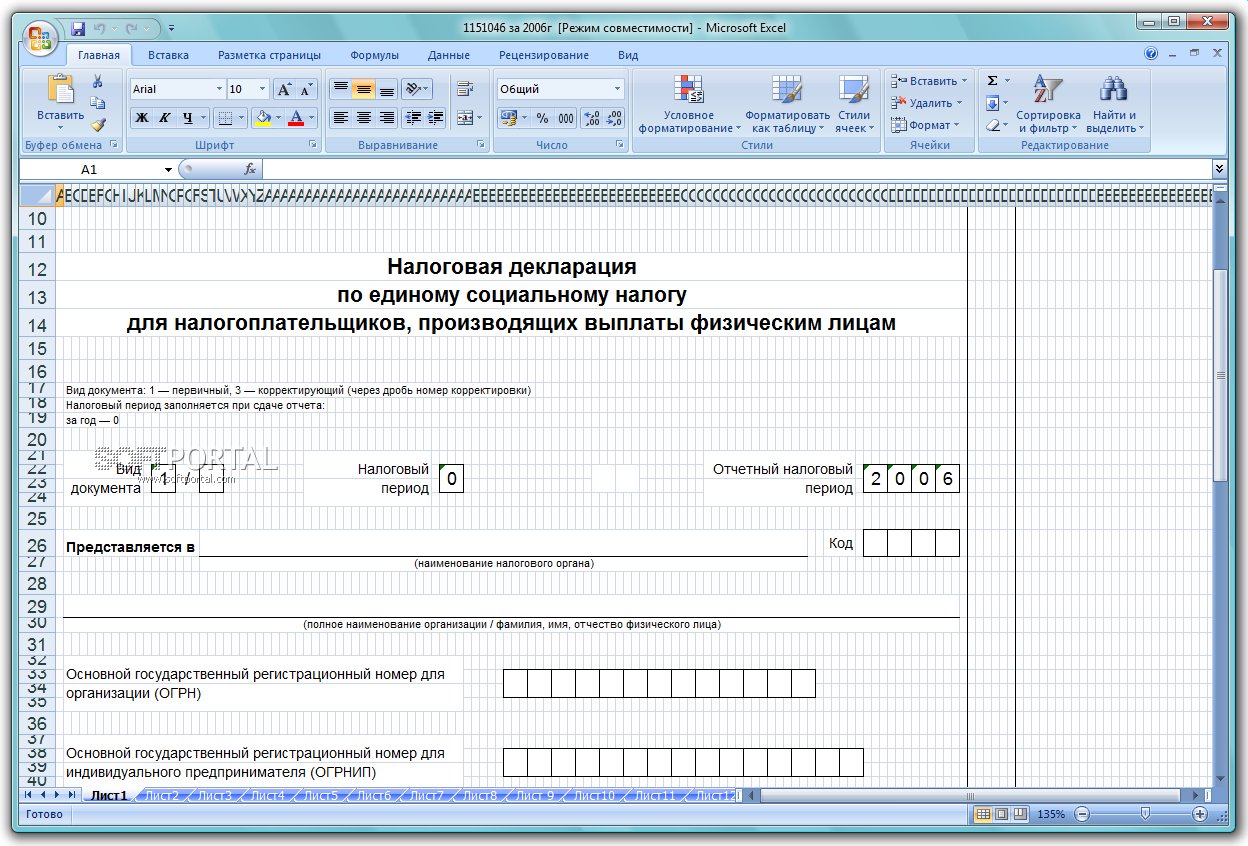The height and width of the screenshot is (846, 1248).
Task: Decrease the cell indent
Action: coord(413,118)
